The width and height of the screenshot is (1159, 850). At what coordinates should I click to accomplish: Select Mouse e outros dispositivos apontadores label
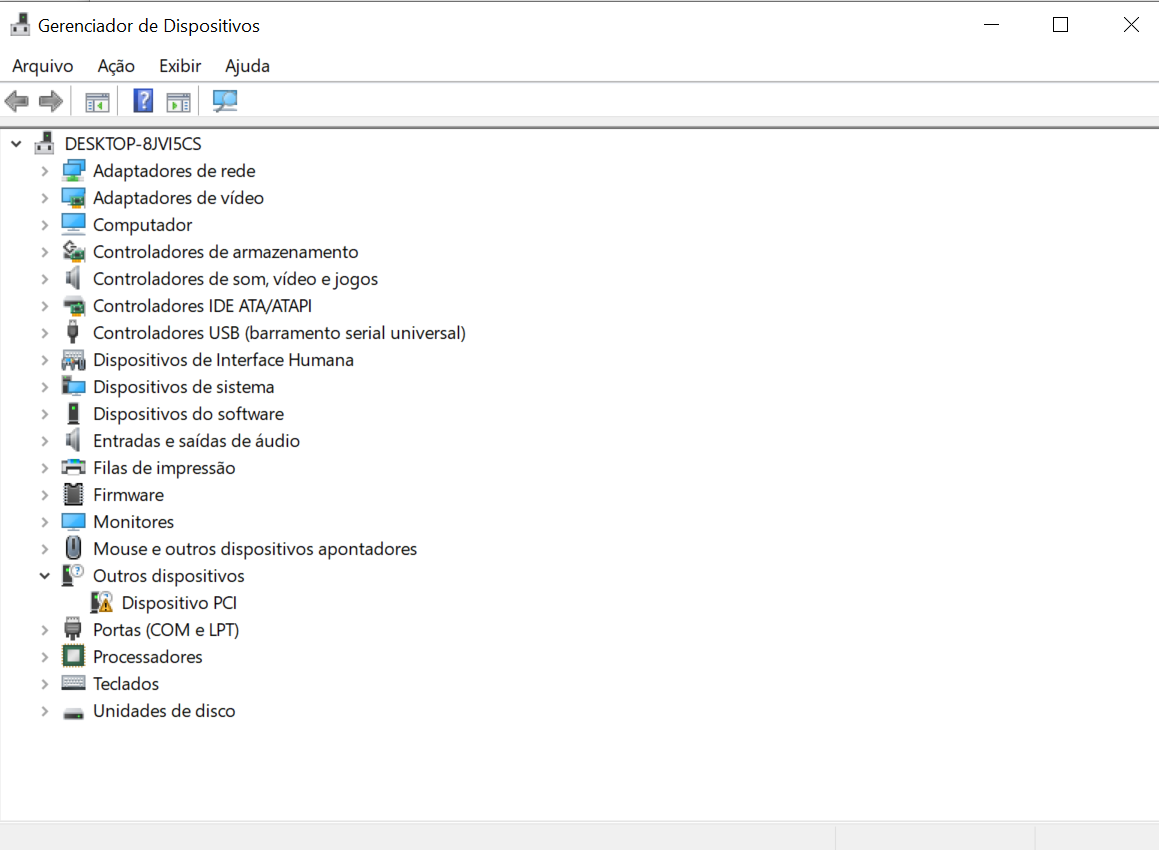(255, 548)
